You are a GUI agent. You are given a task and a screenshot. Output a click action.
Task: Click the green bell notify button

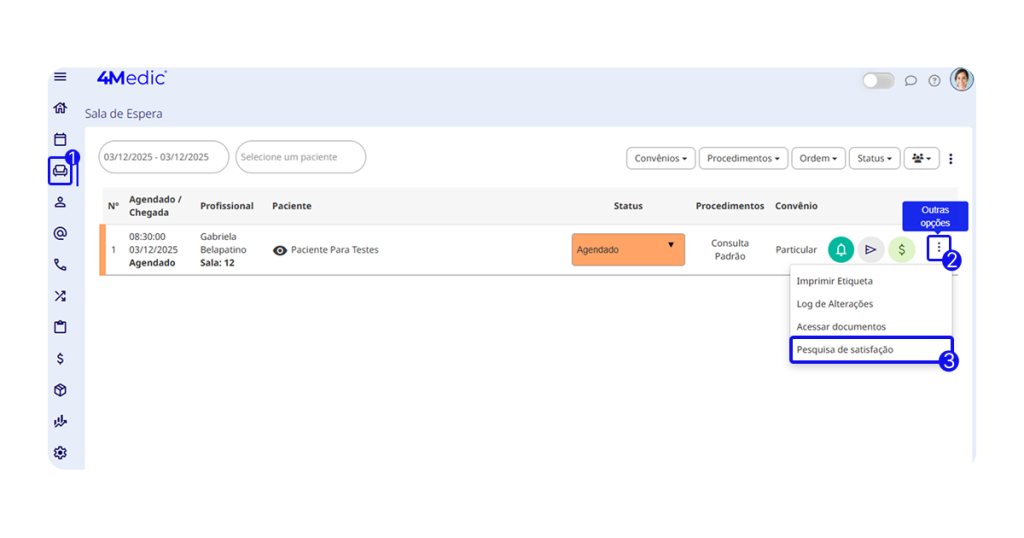[841, 250]
